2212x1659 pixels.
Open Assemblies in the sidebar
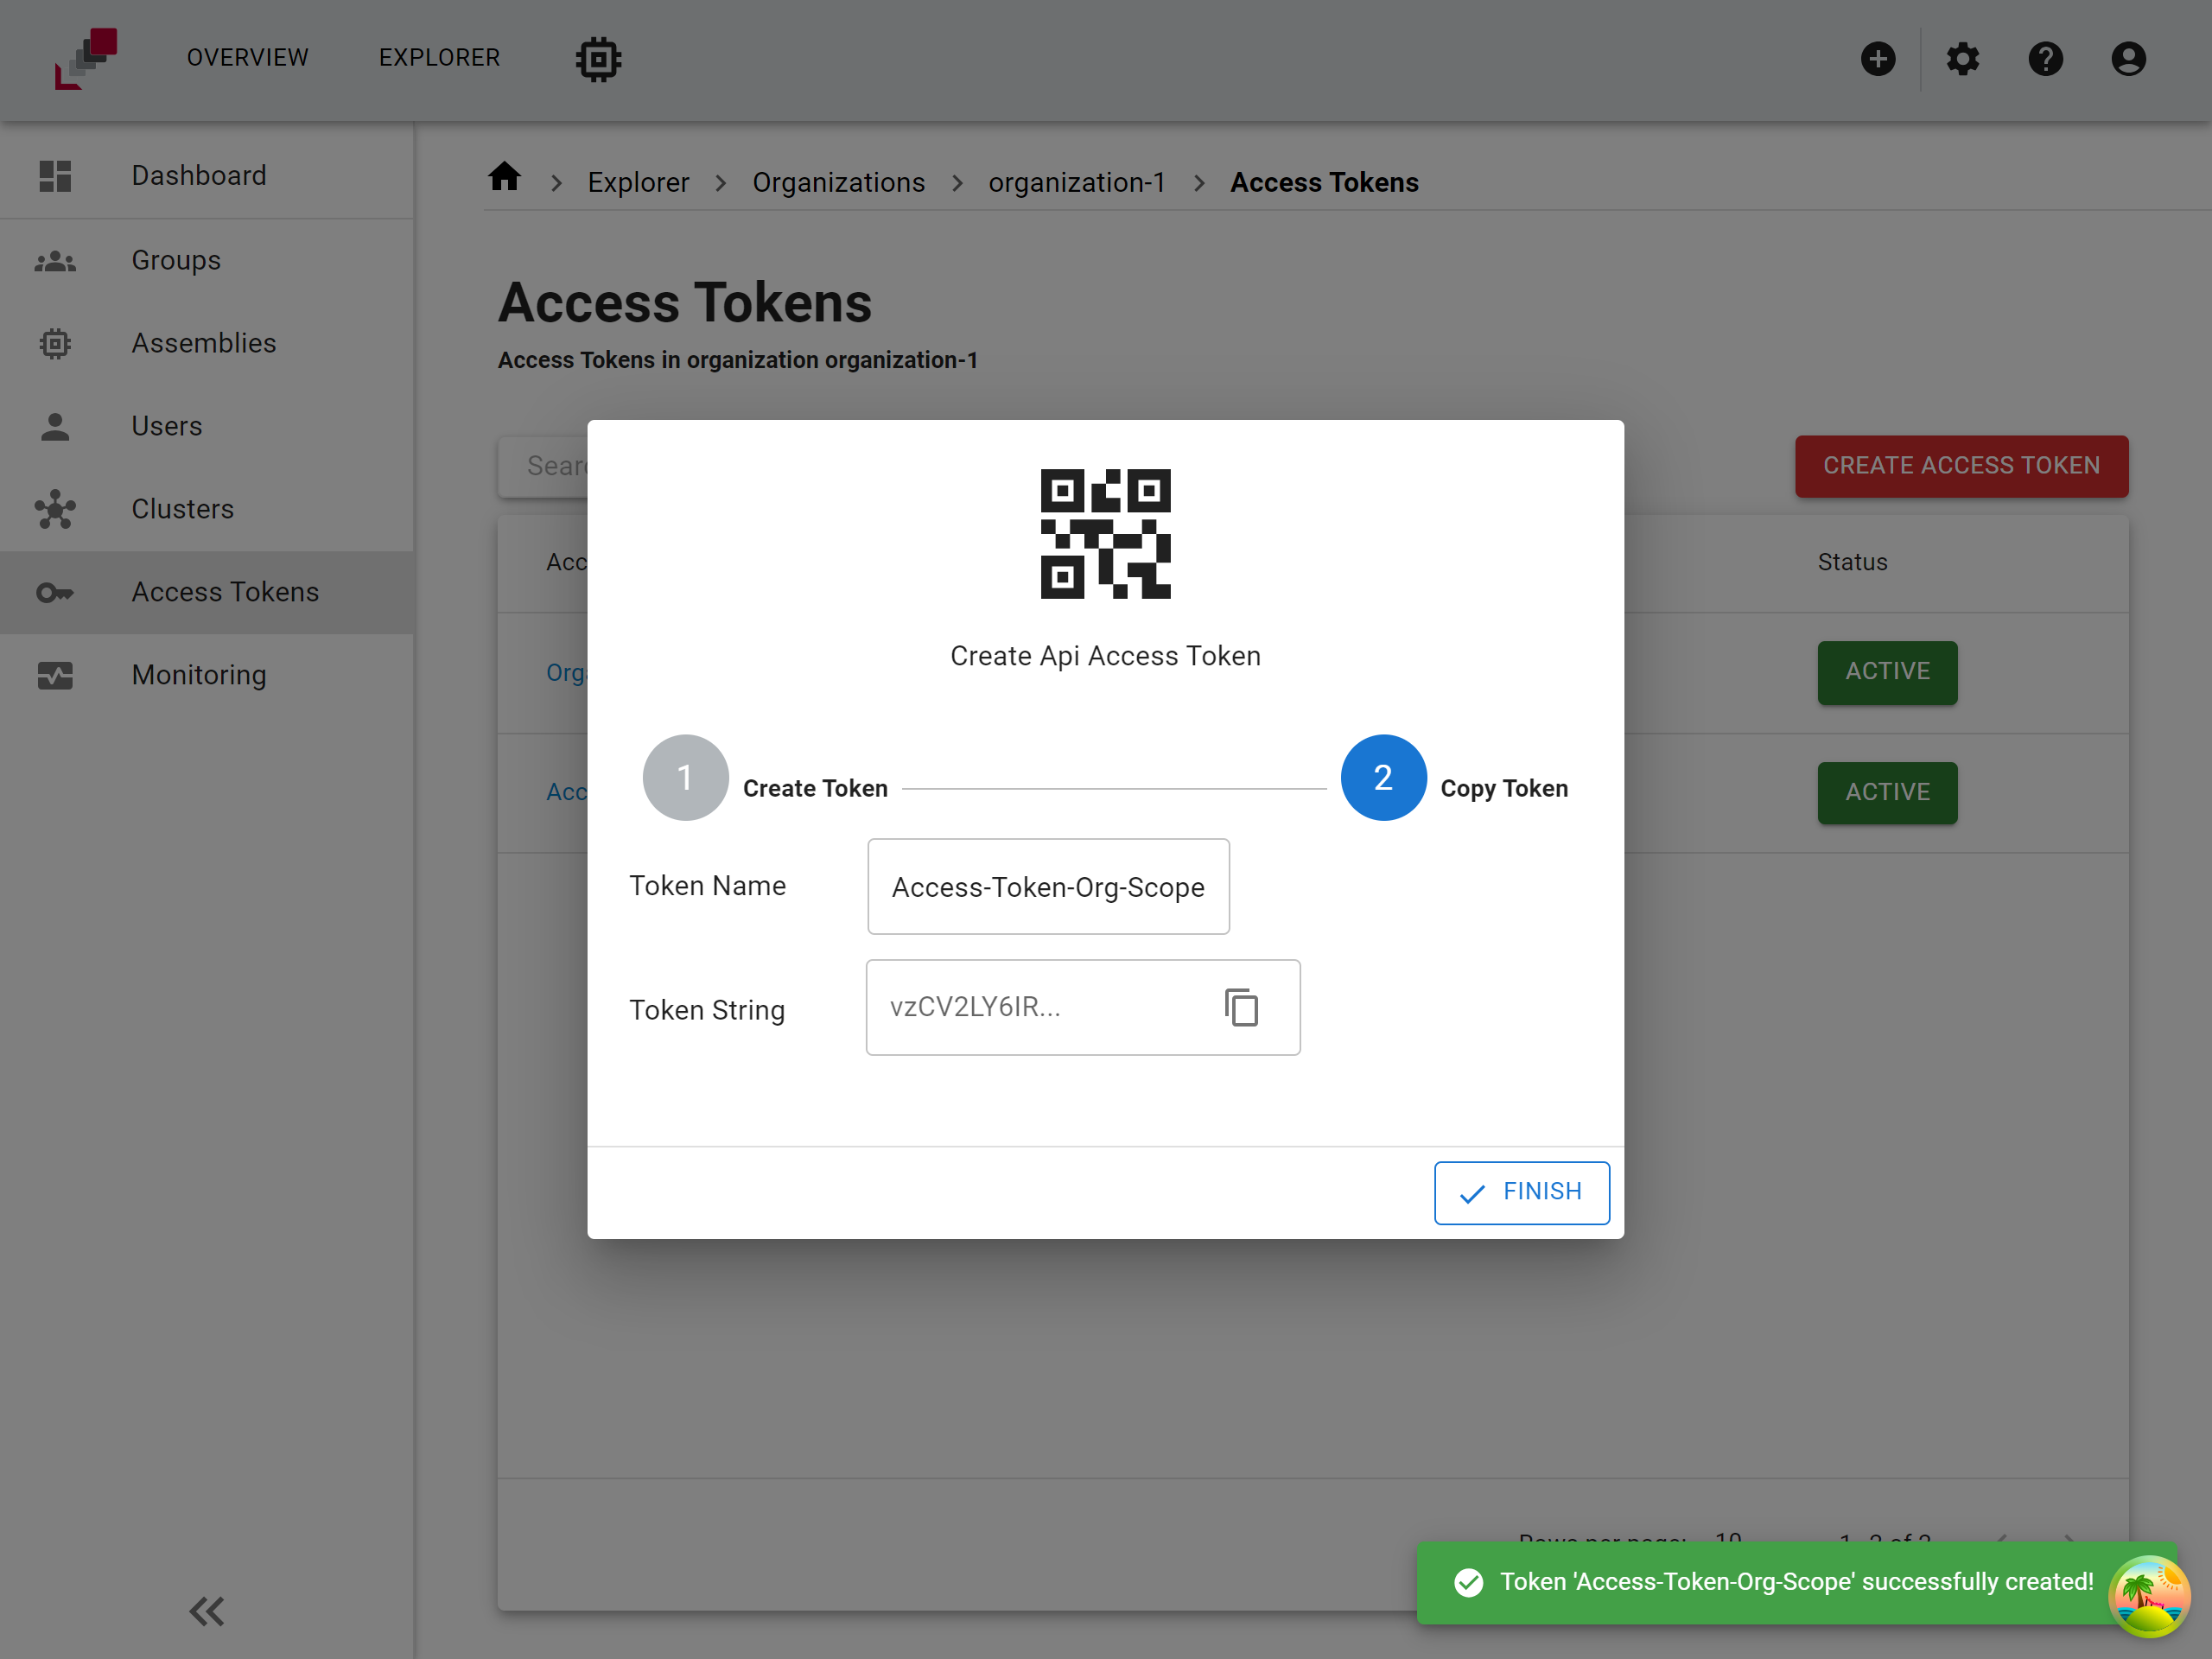(x=207, y=343)
